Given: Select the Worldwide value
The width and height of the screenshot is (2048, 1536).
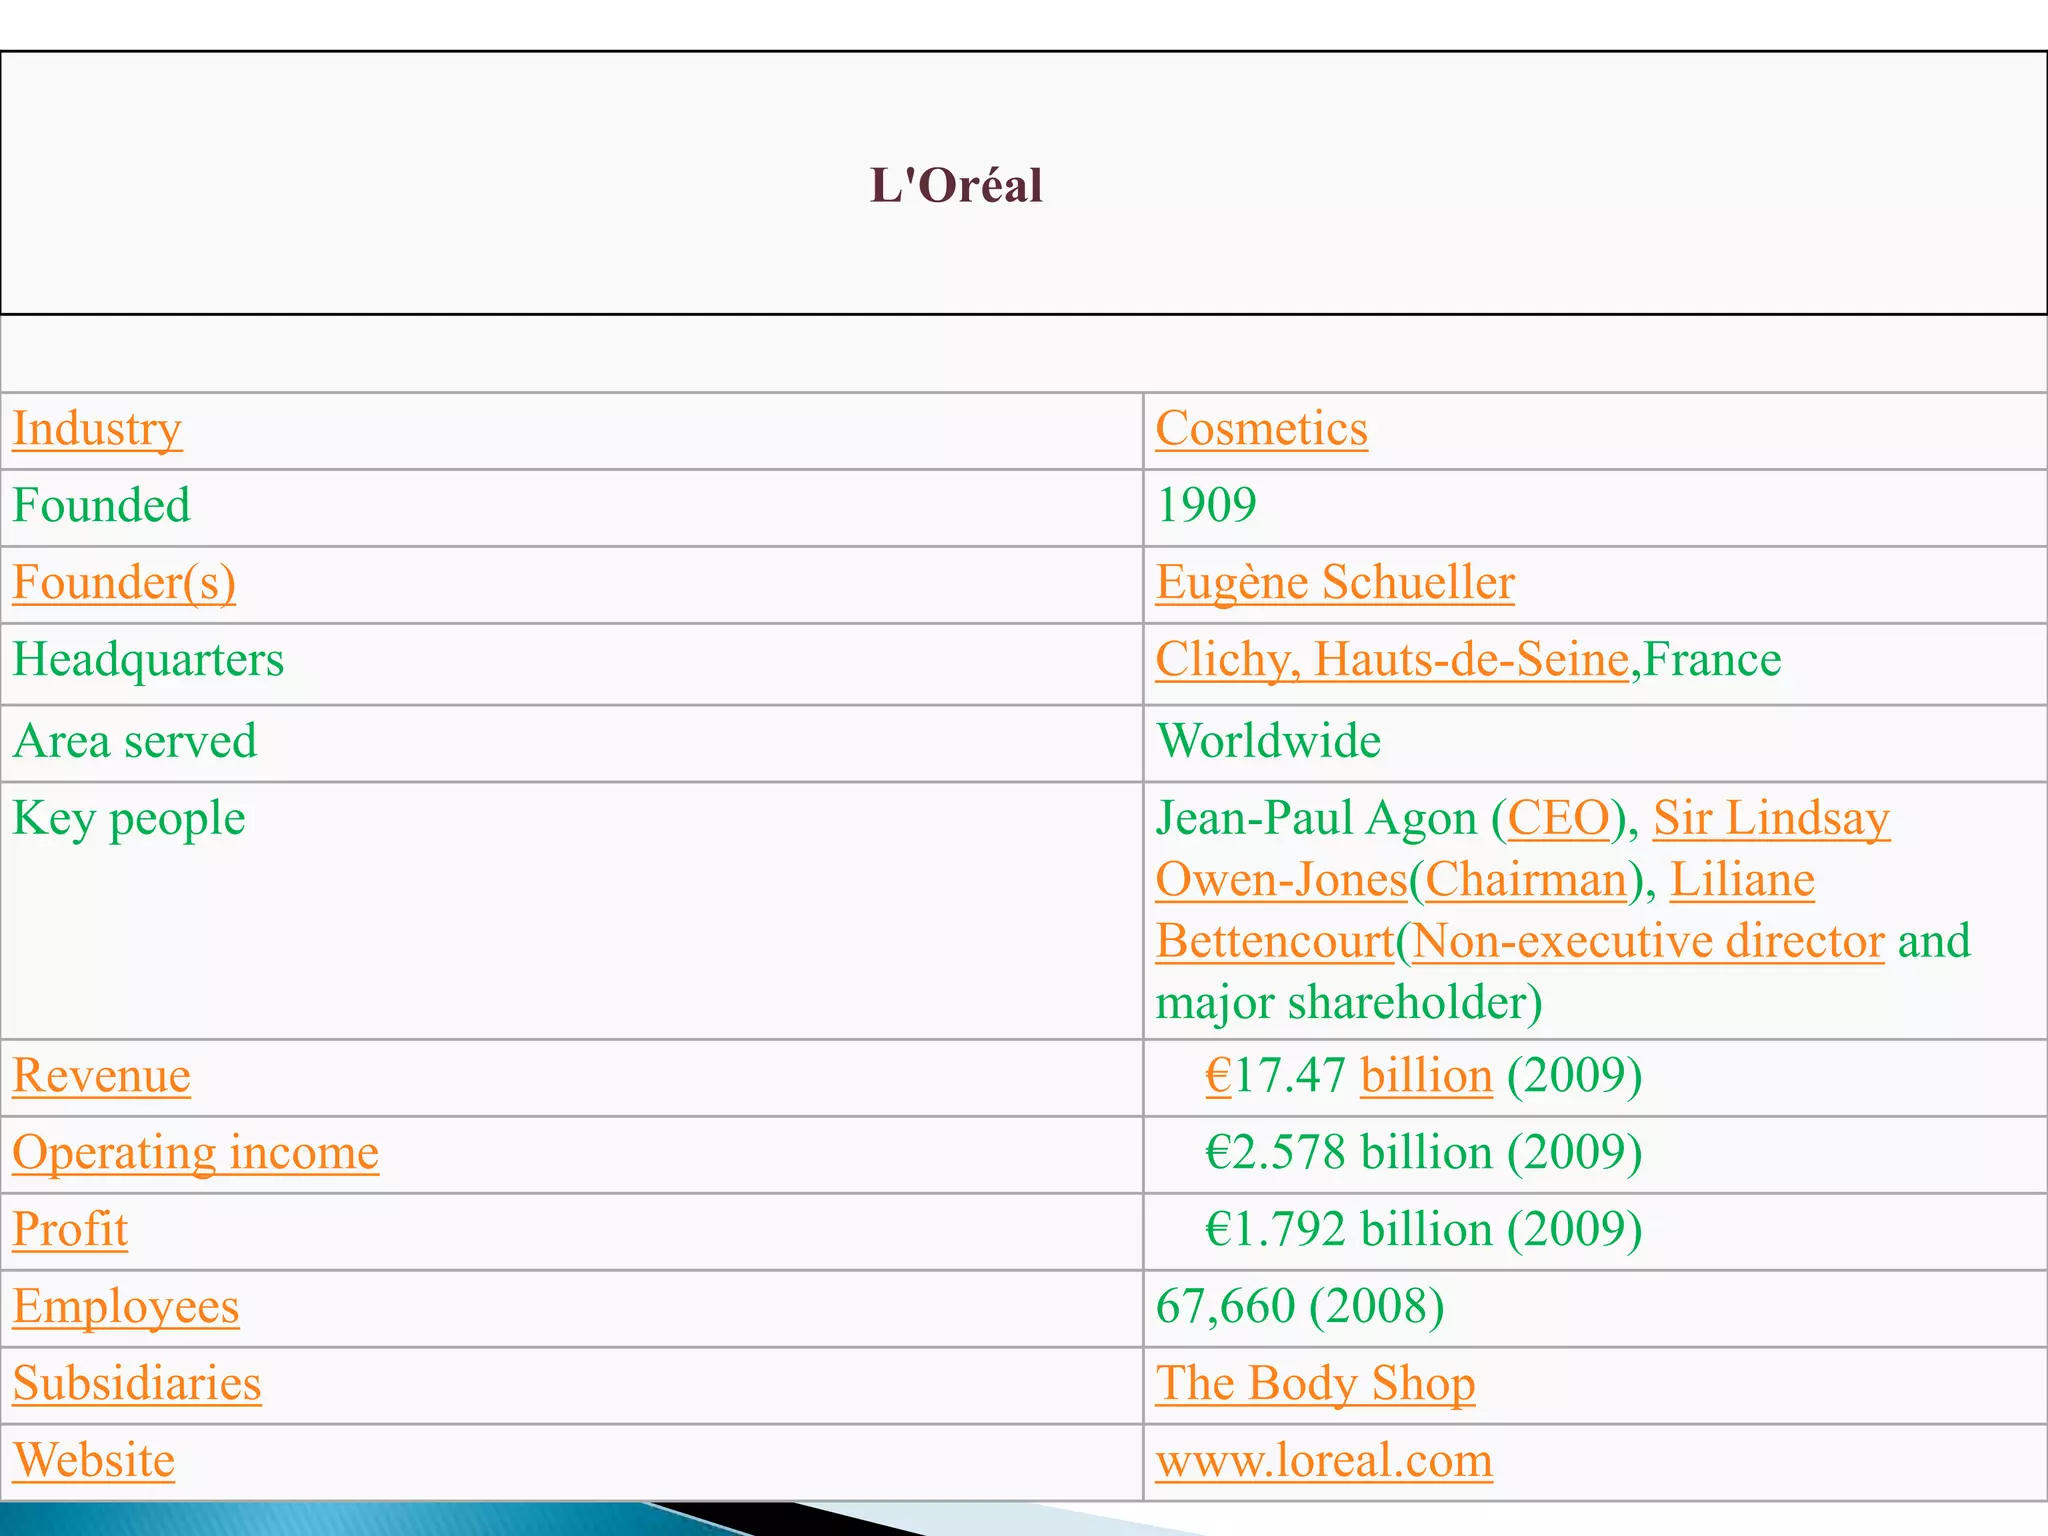Looking at the screenshot, I should tap(1268, 741).
